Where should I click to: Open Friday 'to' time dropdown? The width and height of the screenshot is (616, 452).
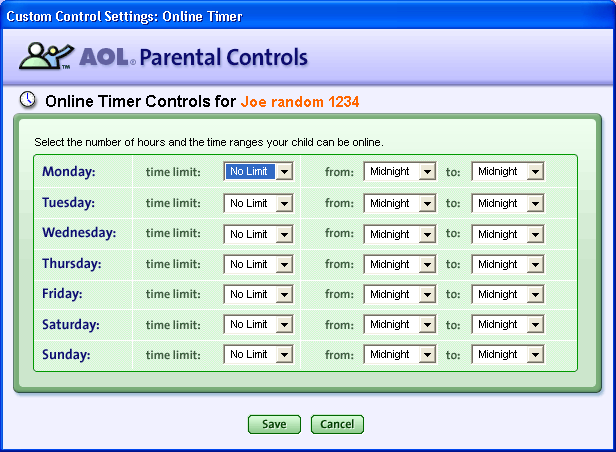click(508, 294)
